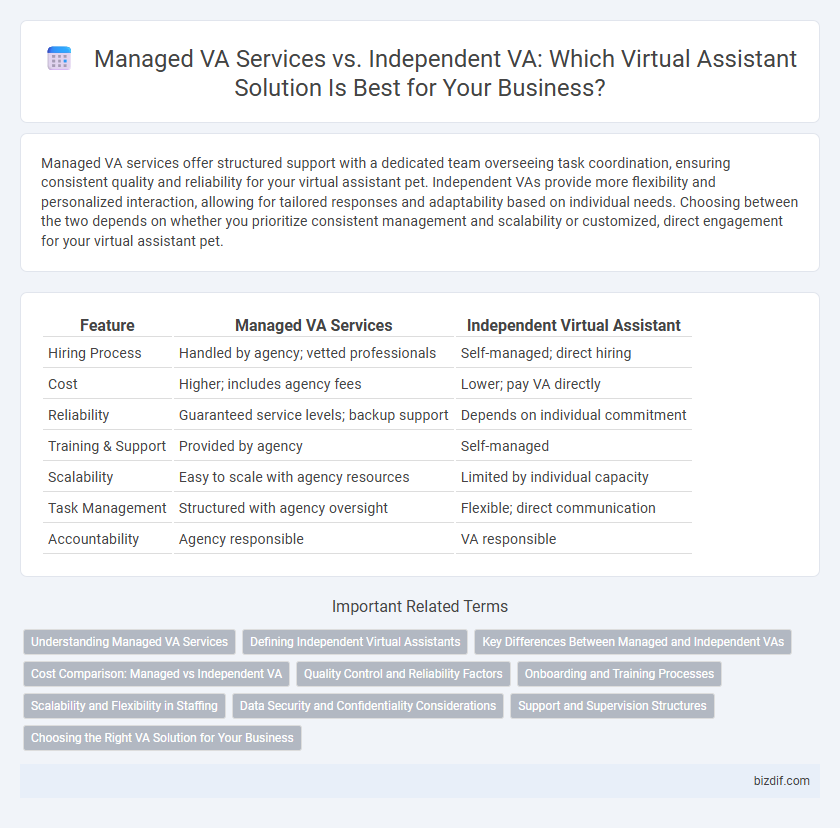The width and height of the screenshot is (840, 828).
Task: Select the Training & Support row label
Action: 107,446
